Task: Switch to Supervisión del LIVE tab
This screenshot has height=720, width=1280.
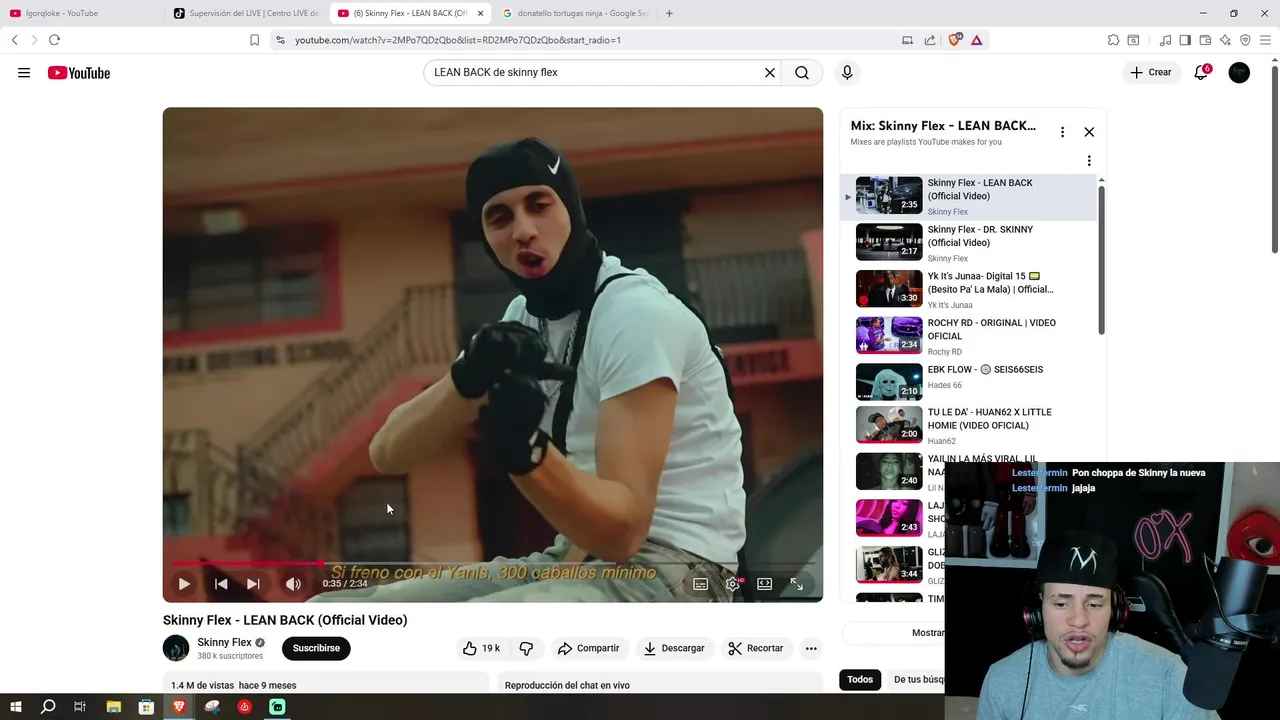Action: 246,13
